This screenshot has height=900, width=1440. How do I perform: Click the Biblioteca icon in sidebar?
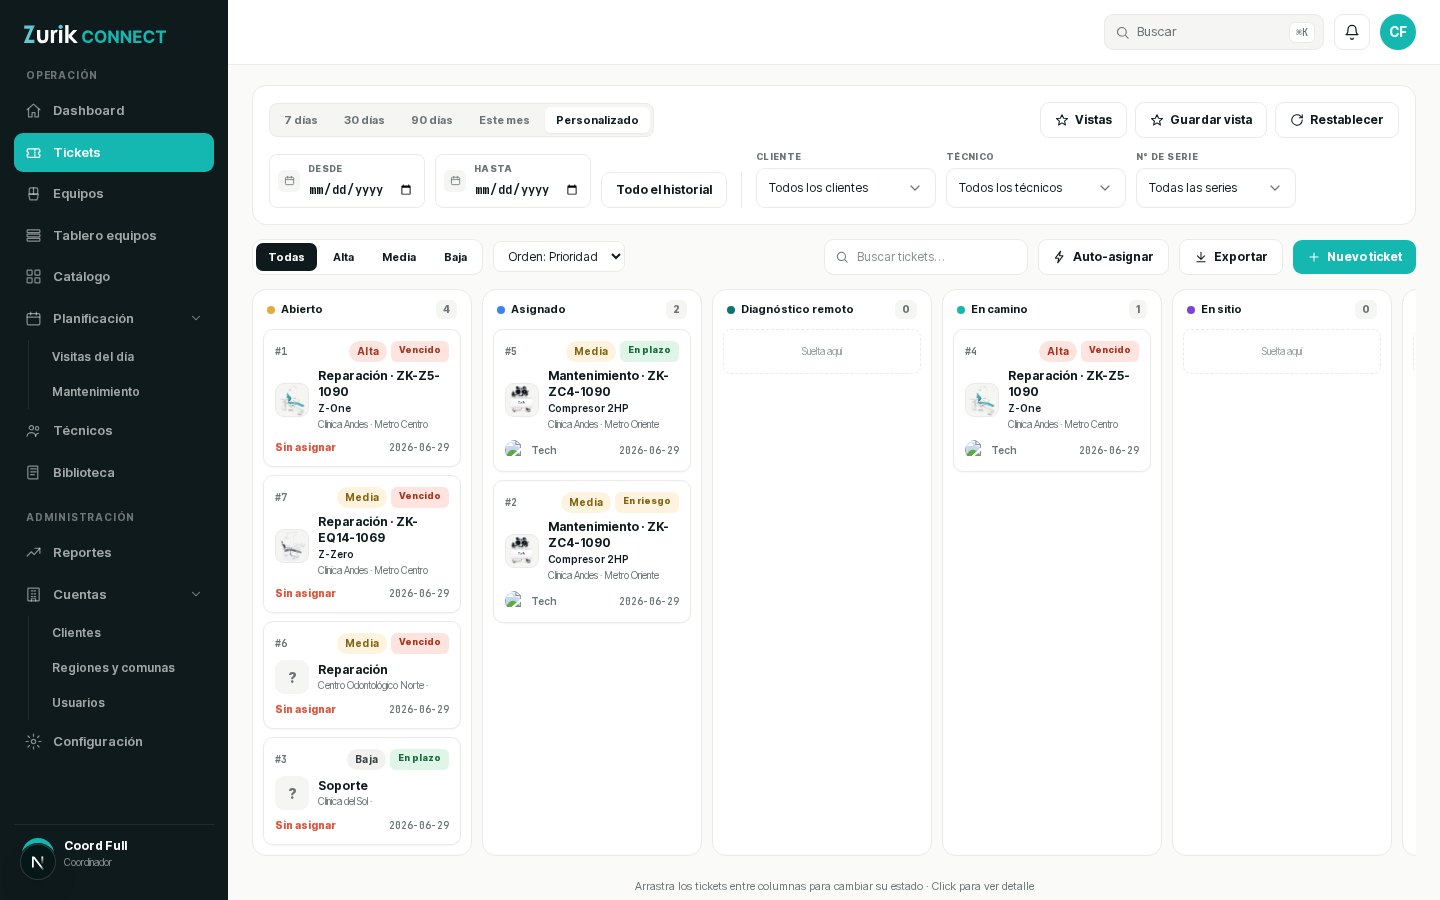[33, 473]
